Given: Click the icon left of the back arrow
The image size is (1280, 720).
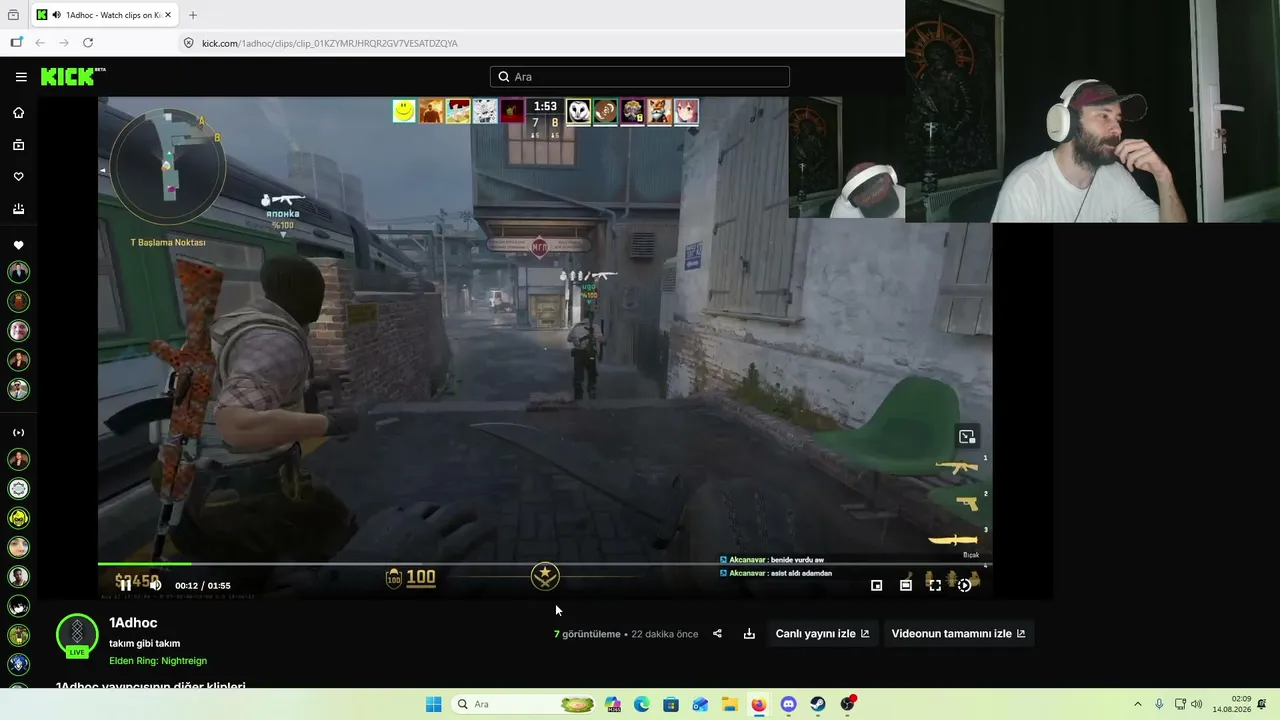Looking at the screenshot, I should click(x=16, y=43).
